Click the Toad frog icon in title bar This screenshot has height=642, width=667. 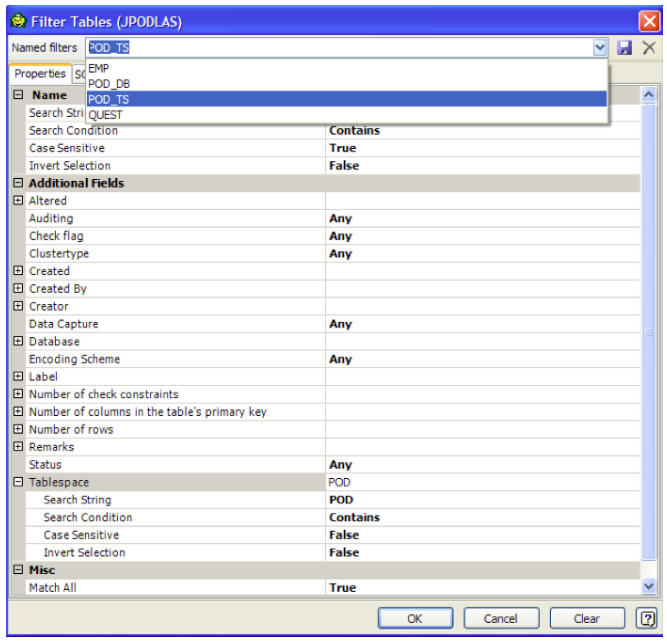19,21
